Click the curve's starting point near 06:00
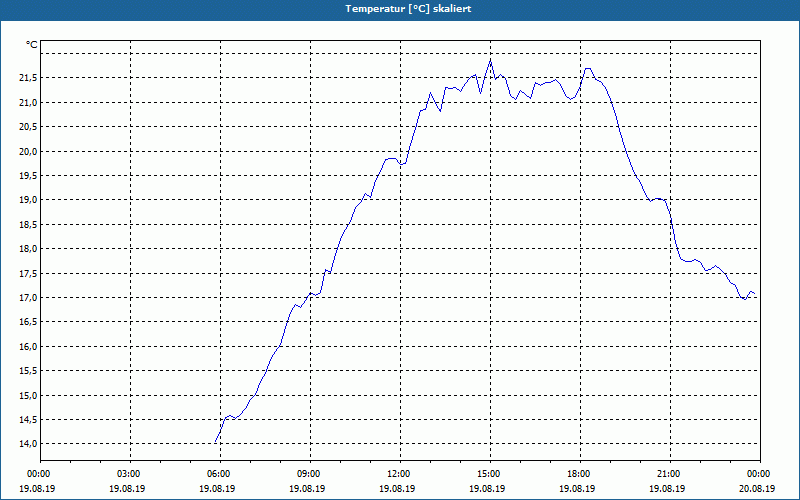This screenshot has width=800, height=500. coord(215,441)
